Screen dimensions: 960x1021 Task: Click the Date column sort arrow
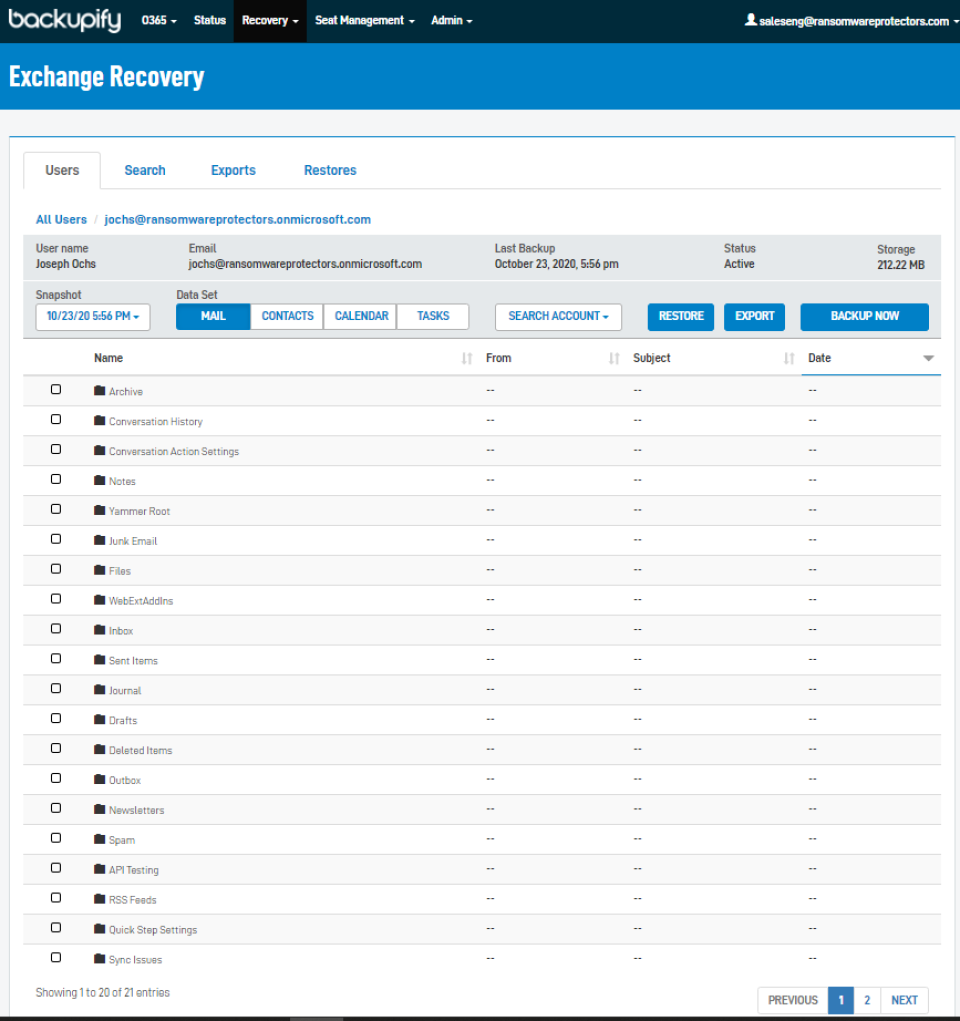pos(929,358)
